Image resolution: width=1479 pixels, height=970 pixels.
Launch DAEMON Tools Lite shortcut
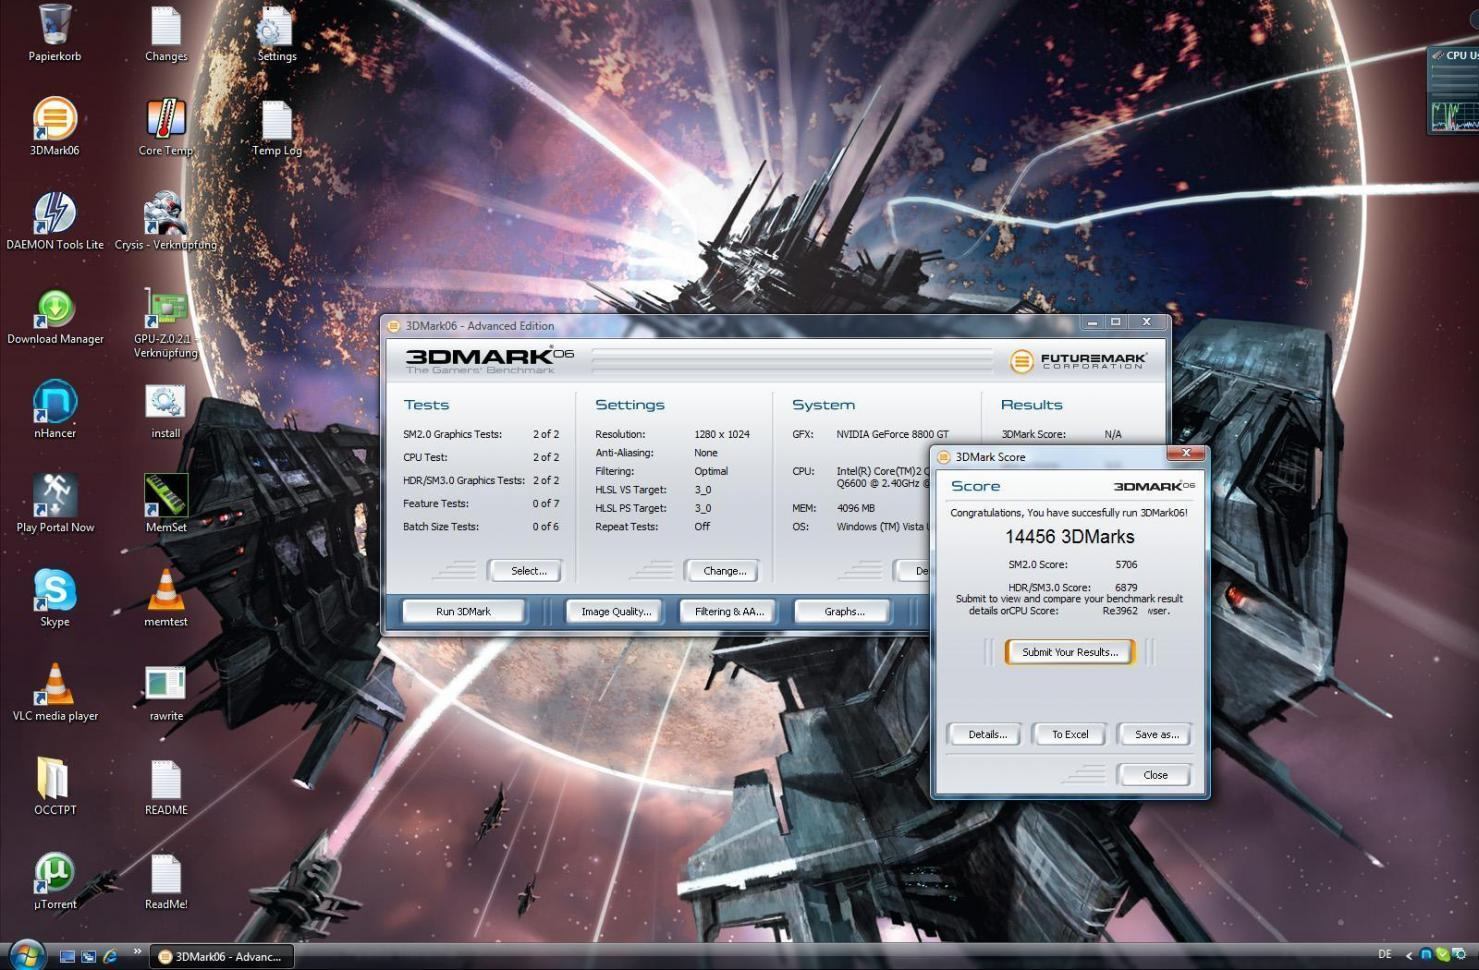point(55,220)
